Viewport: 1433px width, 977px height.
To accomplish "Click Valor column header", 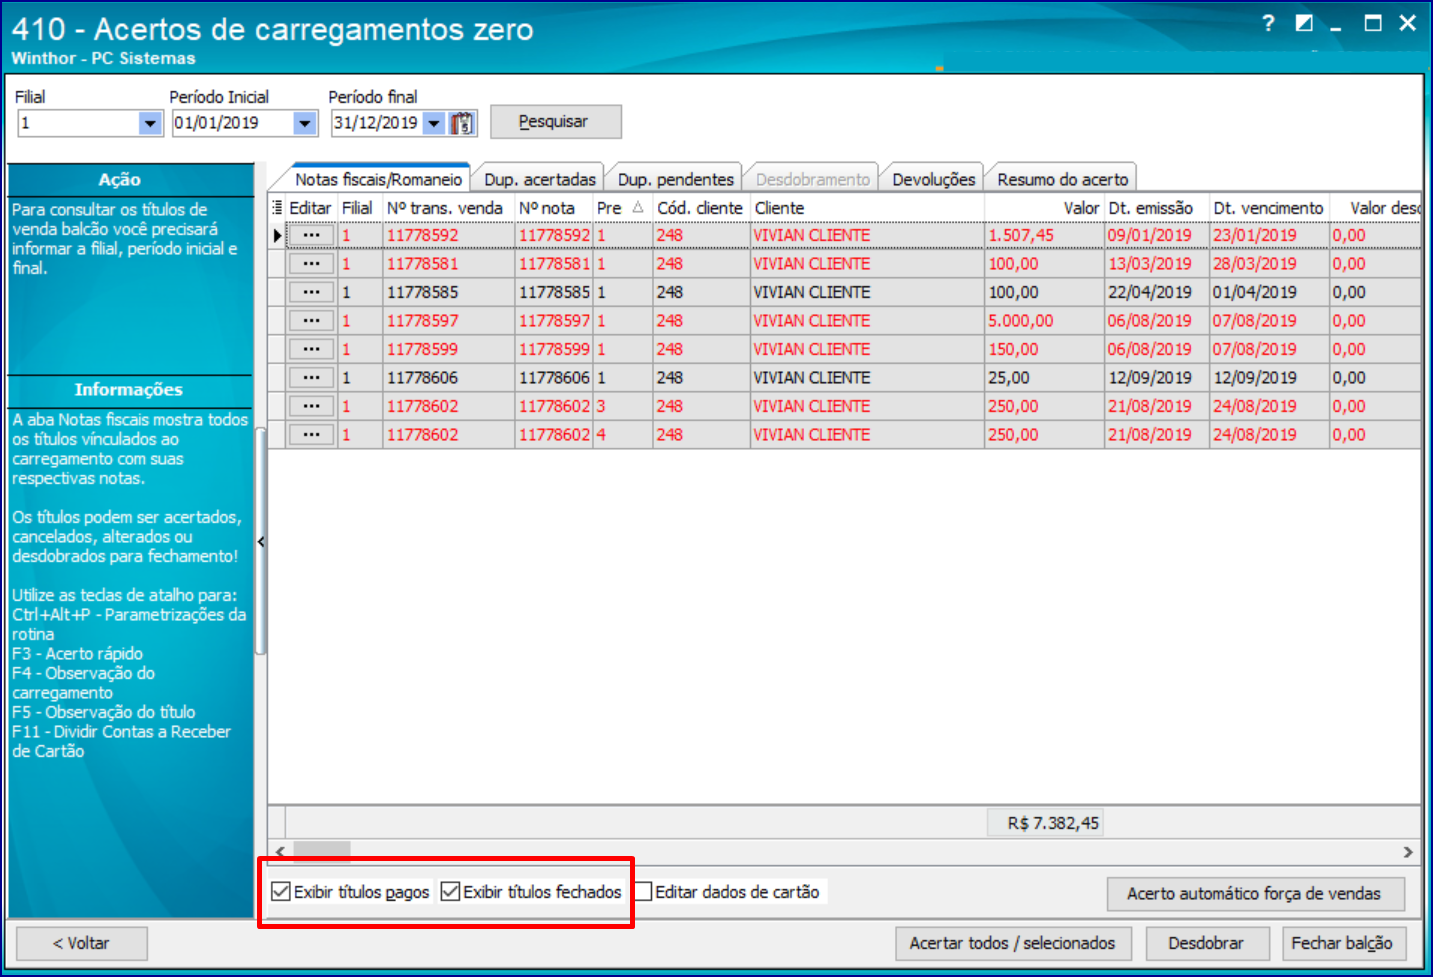I will [x=1044, y=207].
